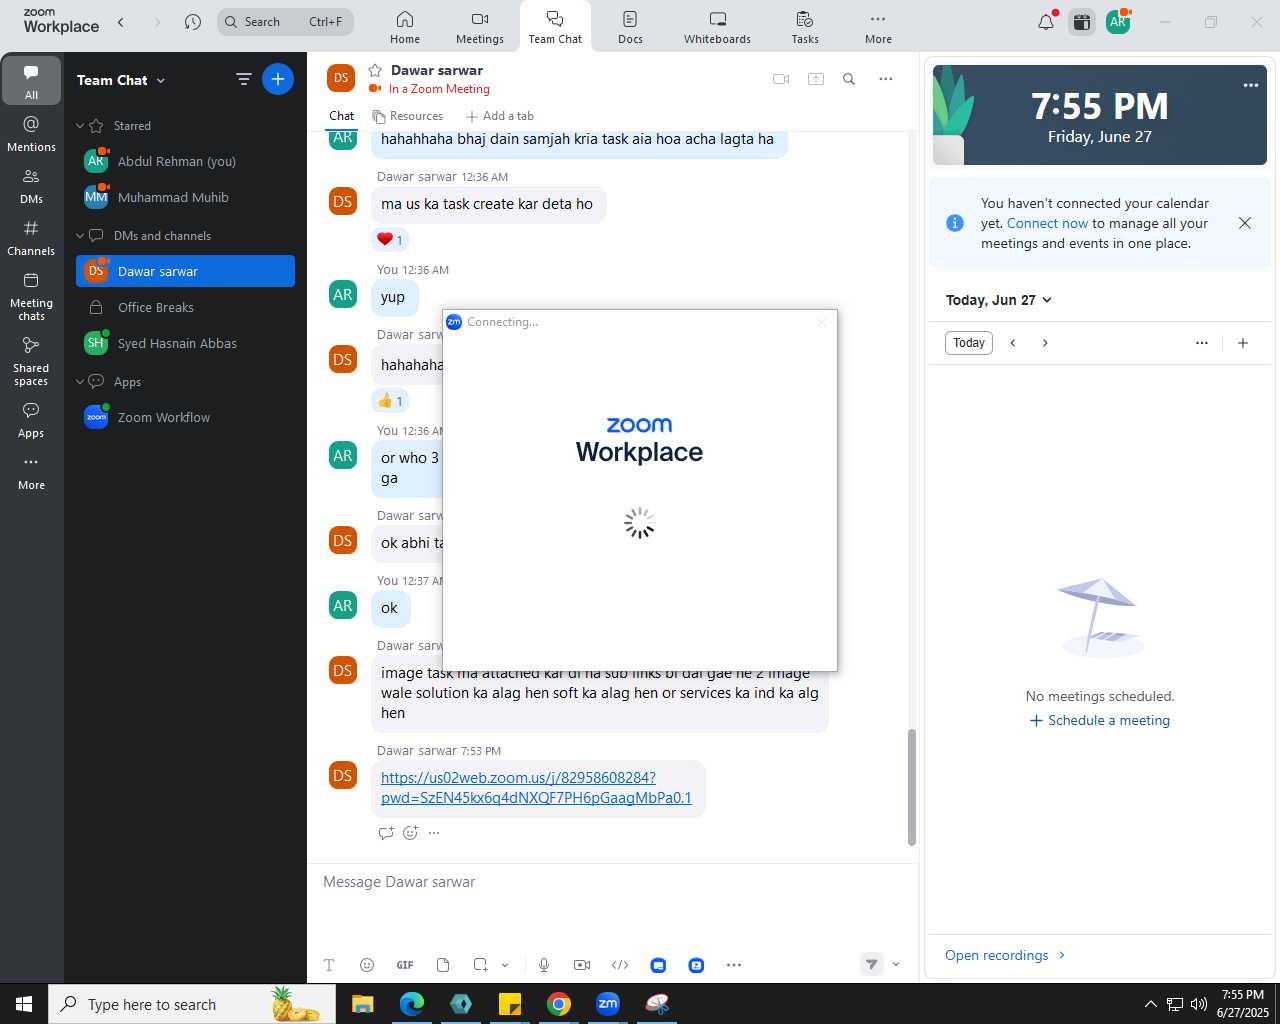Image resolution: width=1280 pixels, height=1024 pixels.
Task: Open the compose bar more options ellipsis
Action: click(734, 965)
